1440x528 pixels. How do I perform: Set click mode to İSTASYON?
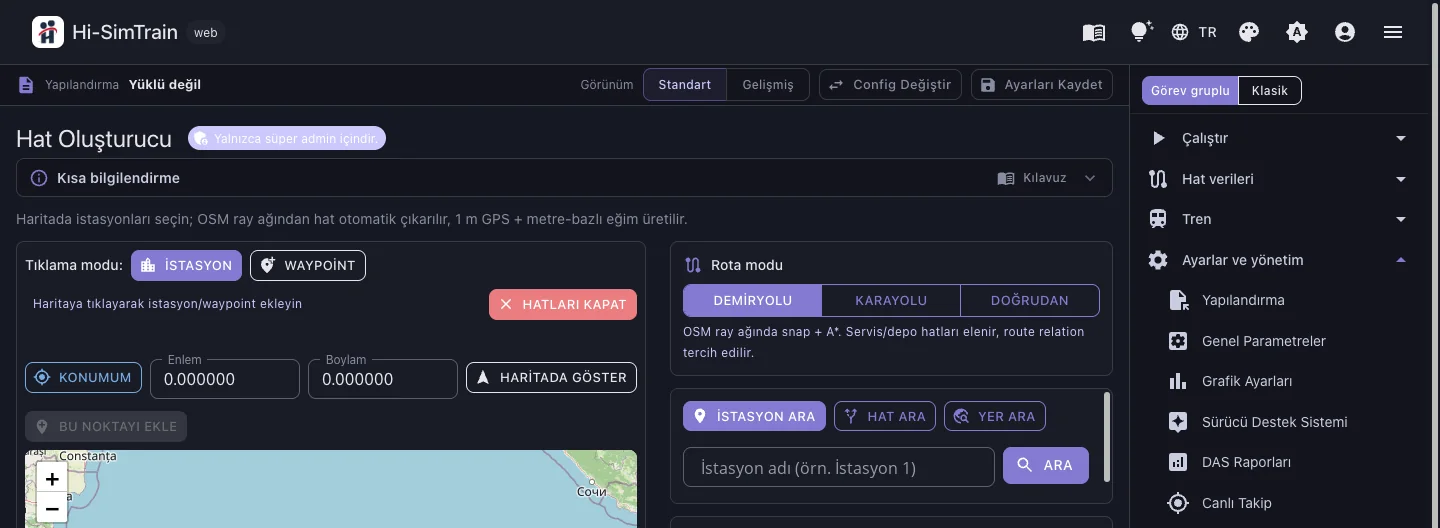point(186,265)
